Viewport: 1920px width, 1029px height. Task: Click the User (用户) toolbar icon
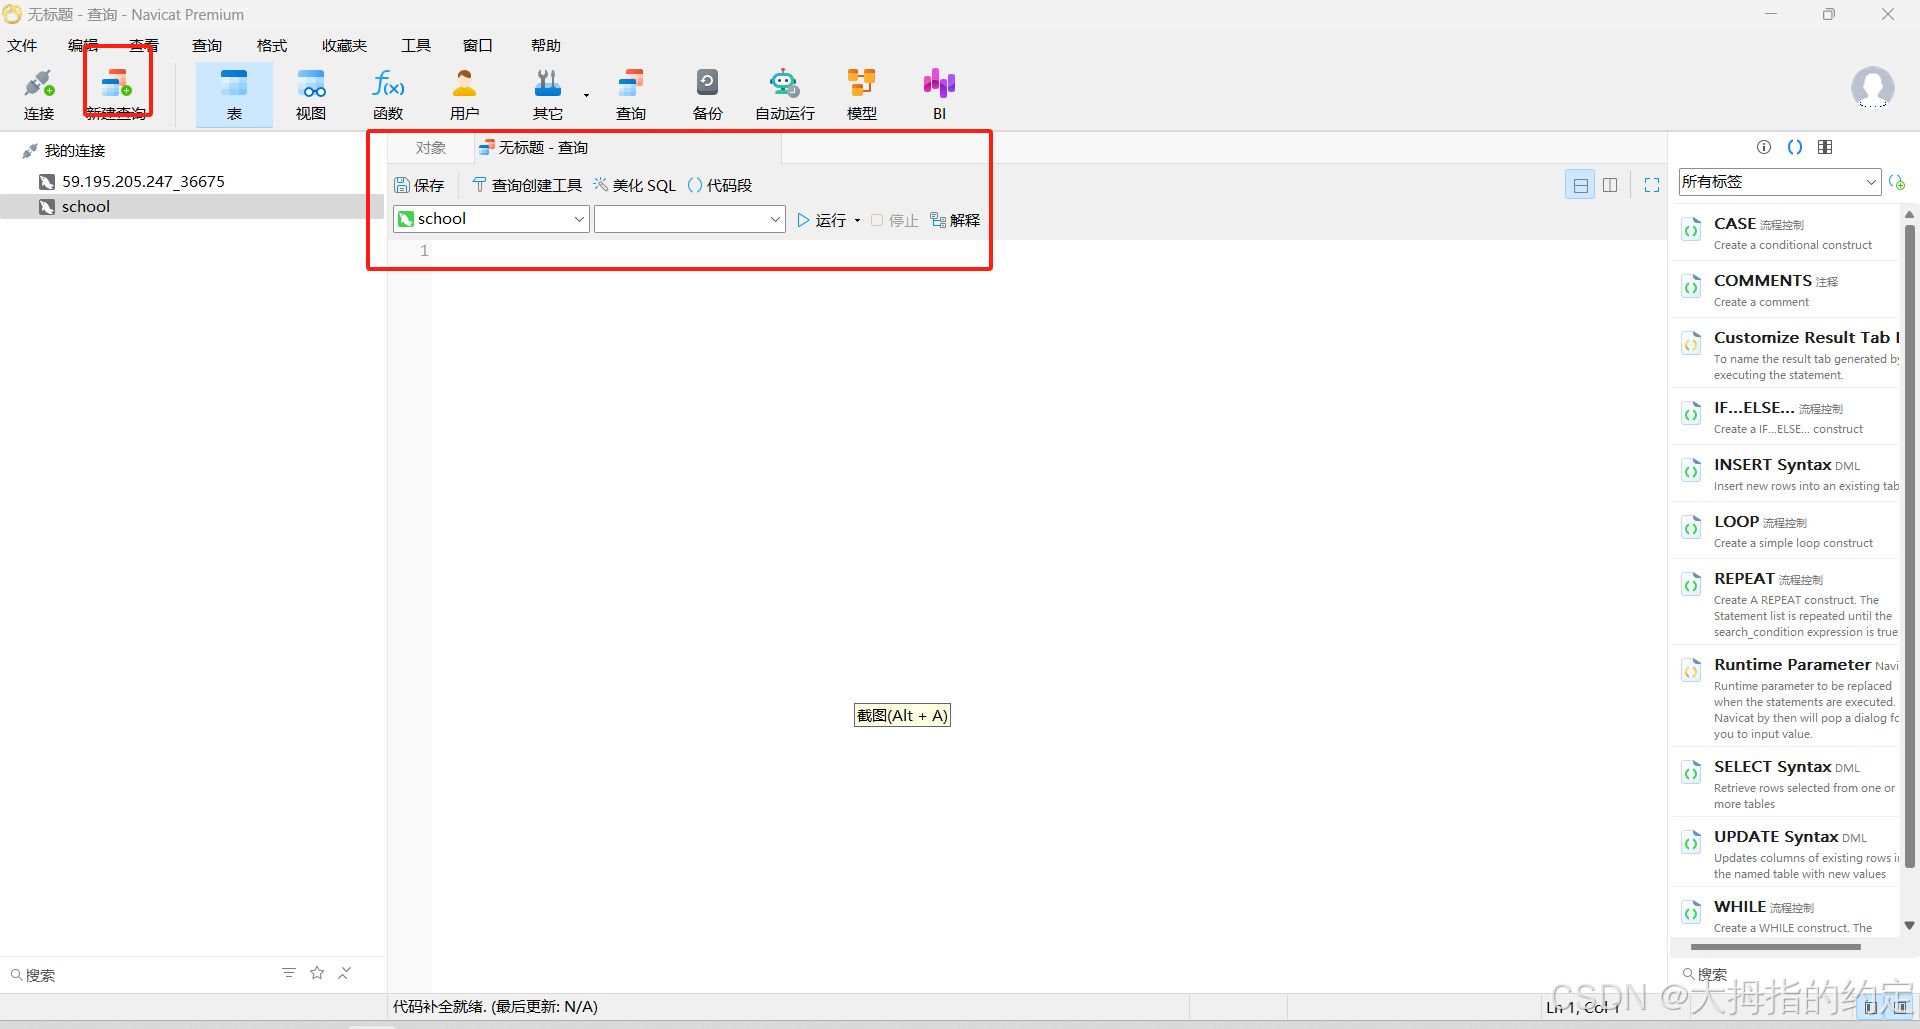464,93
